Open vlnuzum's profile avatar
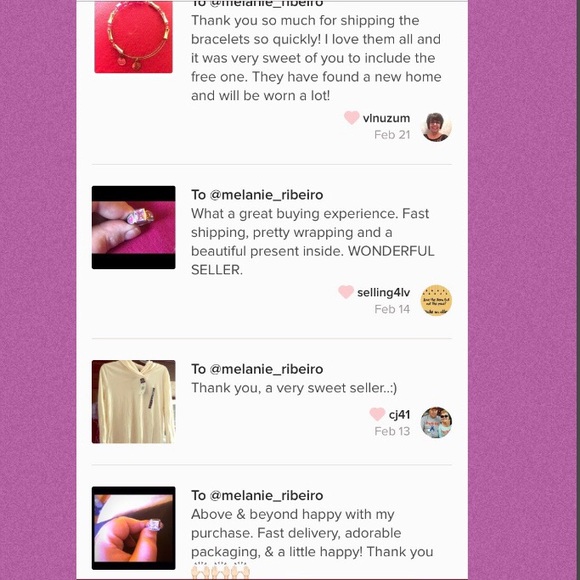Viewport: 580px width, 580px height. pos(436,127)
